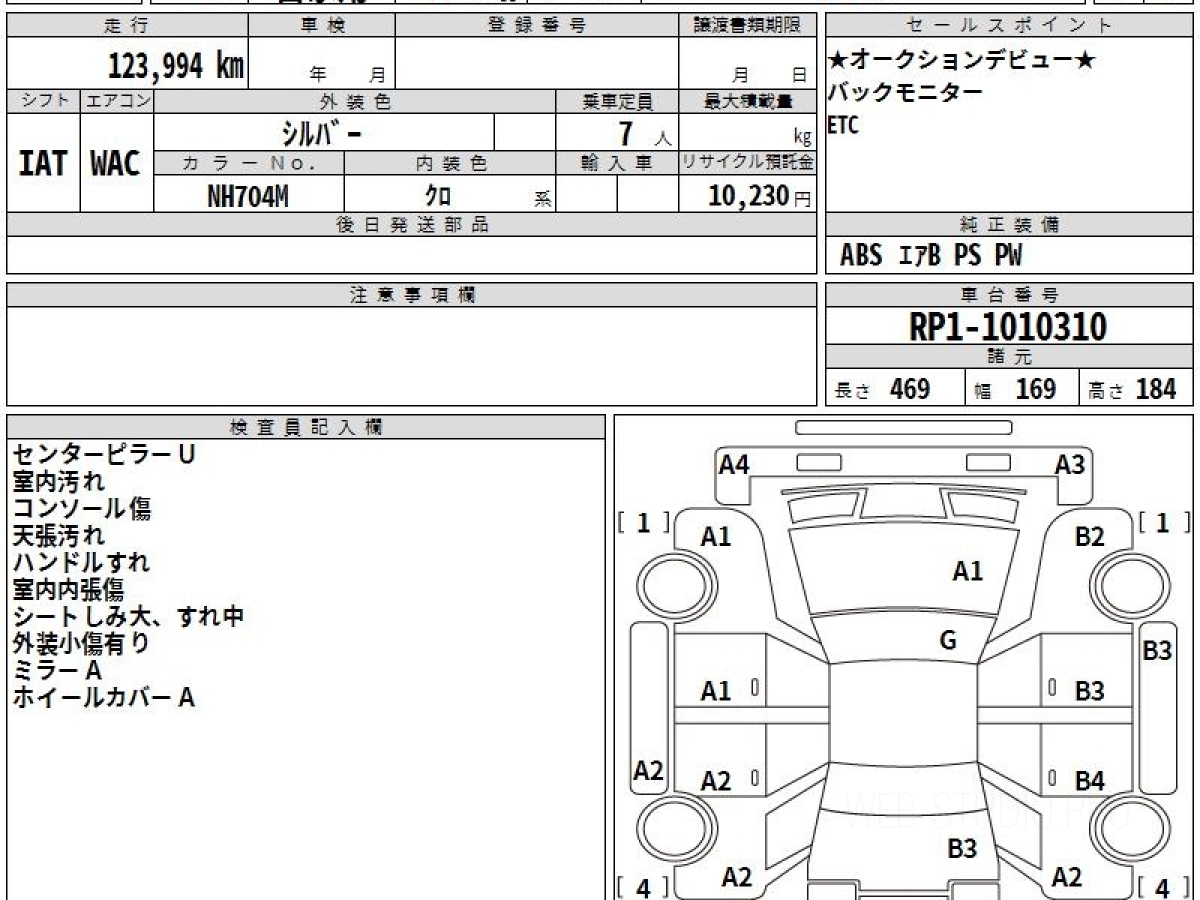Viewport: 1200px width, 900px height.
Task: Select the color code NH704M
Action: click(x=248, y=196)
